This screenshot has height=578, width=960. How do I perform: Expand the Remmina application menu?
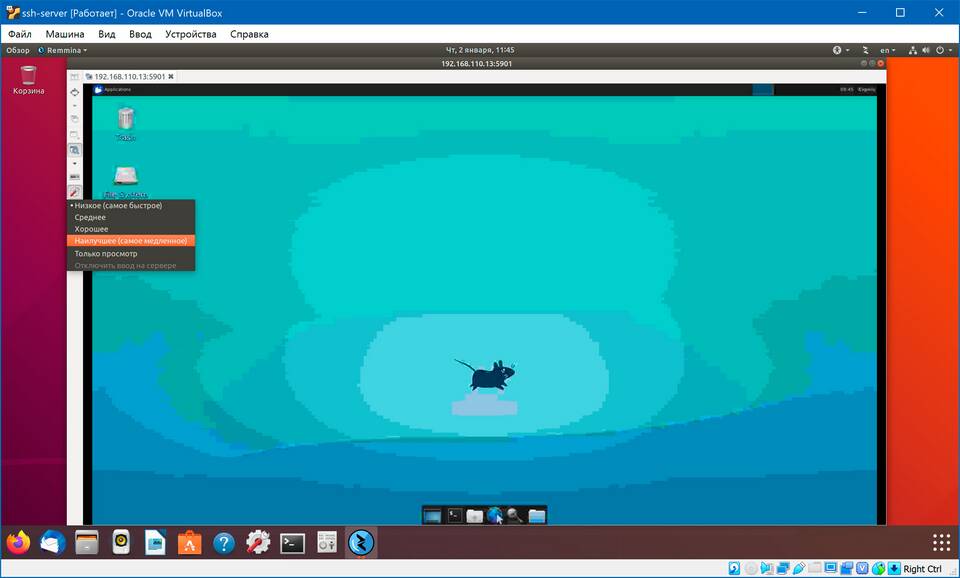click(62, 50)
